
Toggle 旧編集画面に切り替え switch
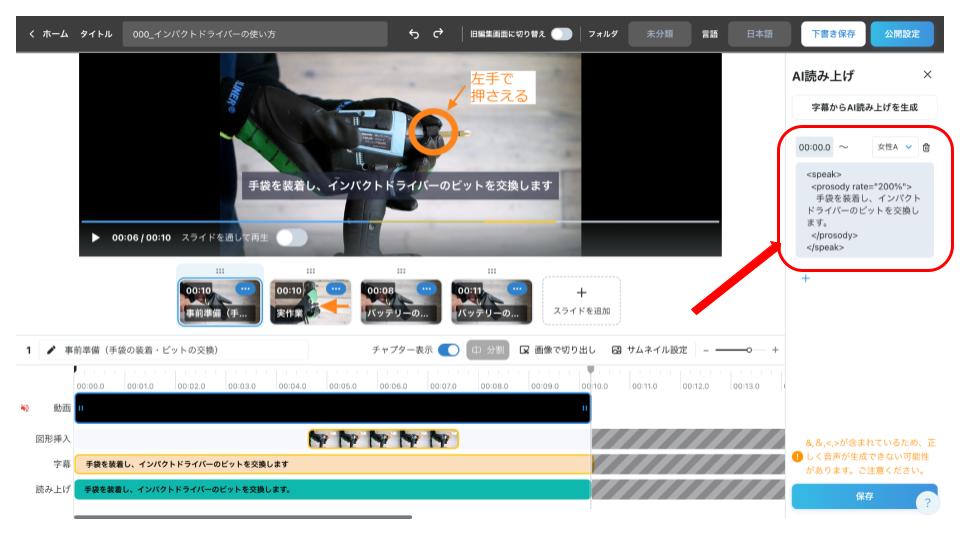561,34
